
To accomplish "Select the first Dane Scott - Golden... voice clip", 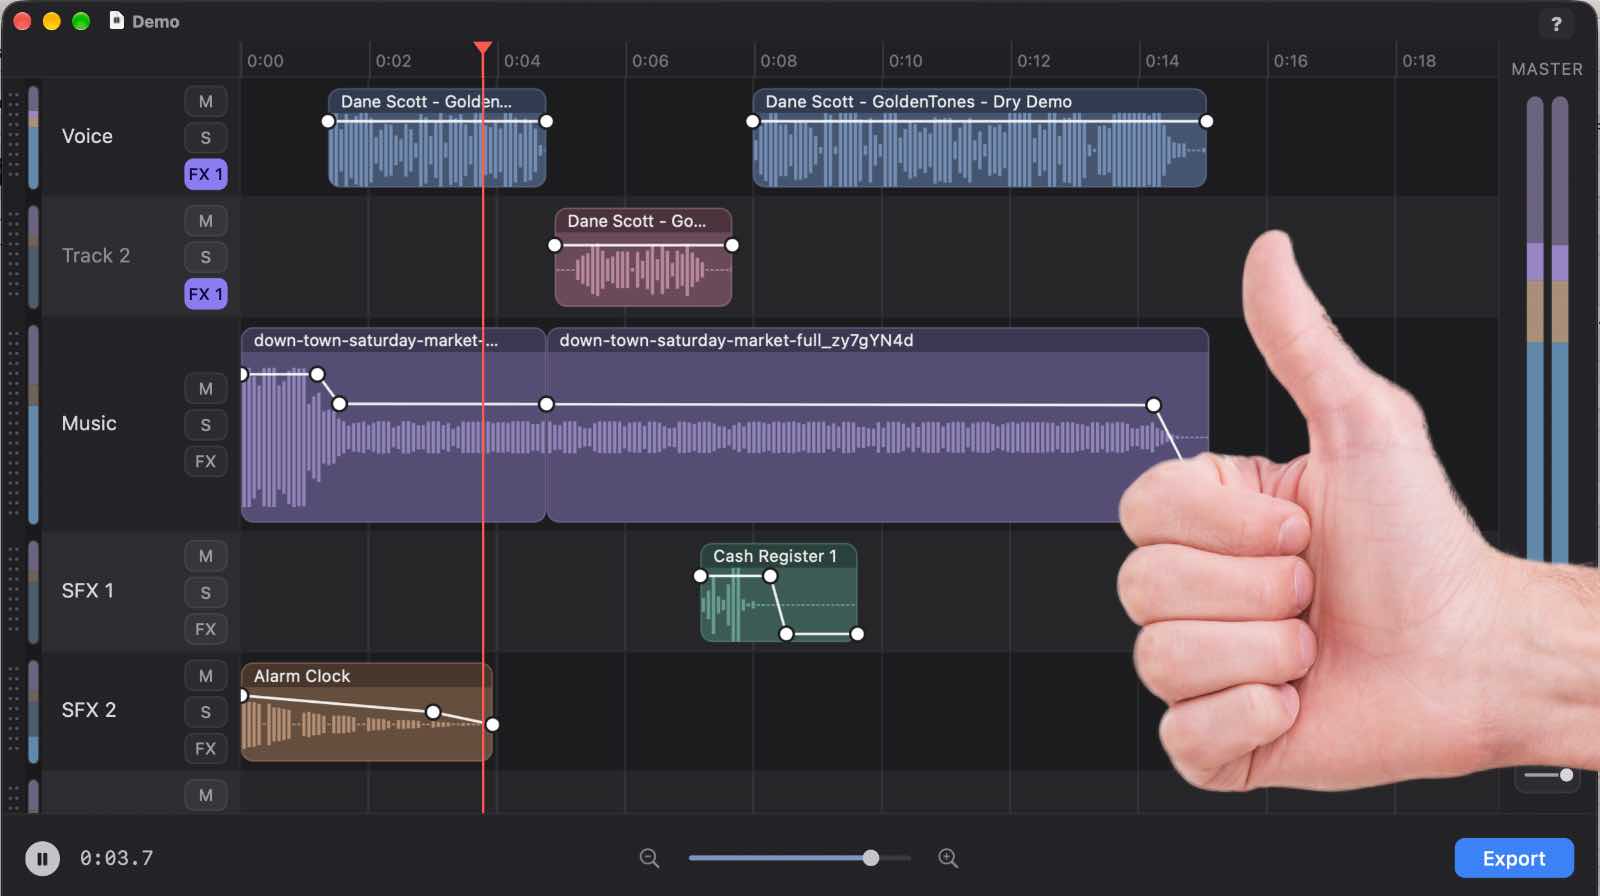I will 437,138.
